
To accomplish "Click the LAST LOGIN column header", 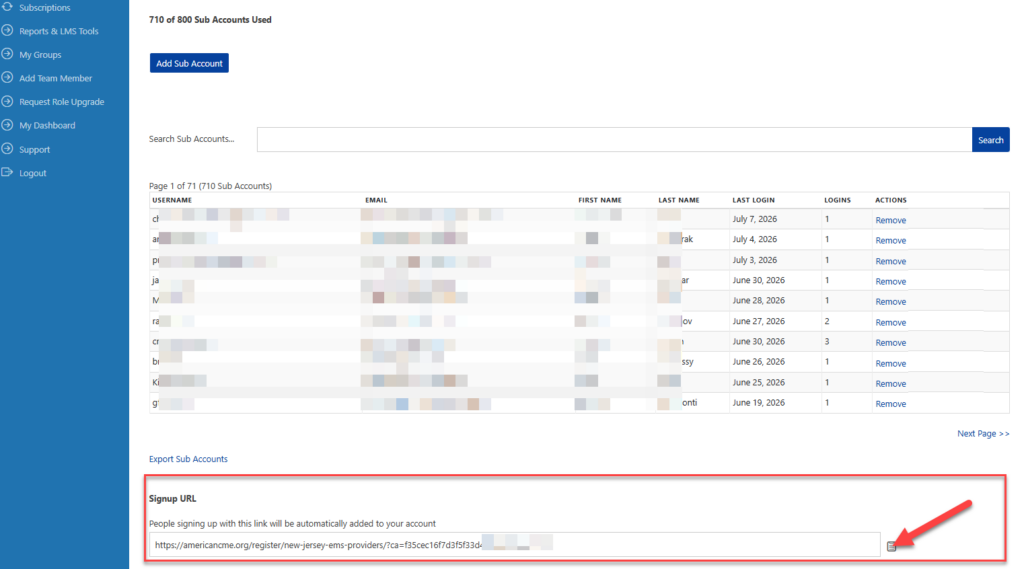I will pos(754,200).
